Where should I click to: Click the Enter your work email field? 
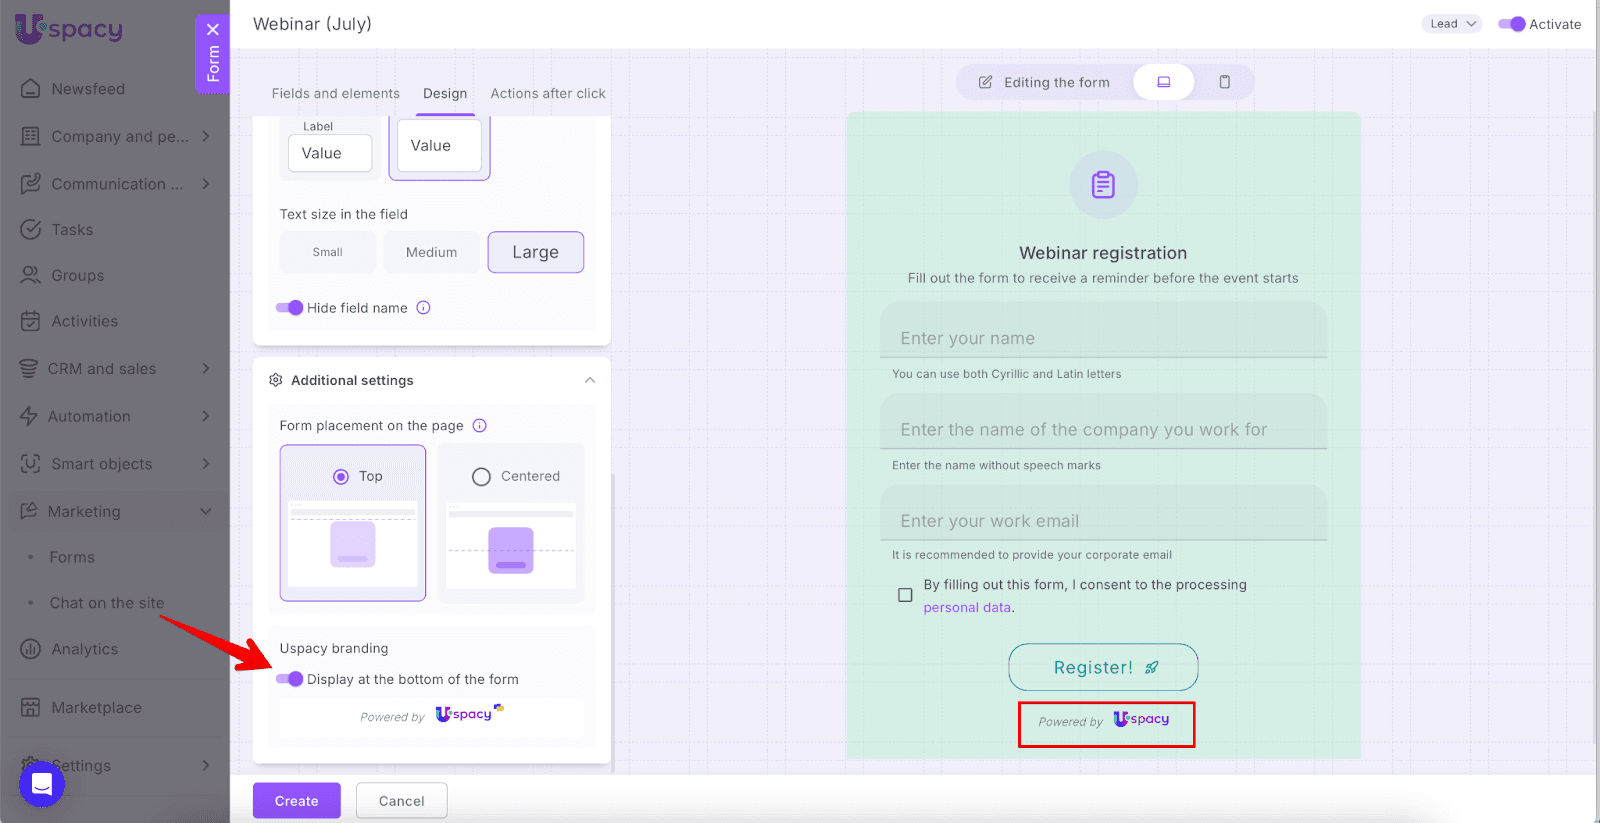click(x=1103, y=513)
